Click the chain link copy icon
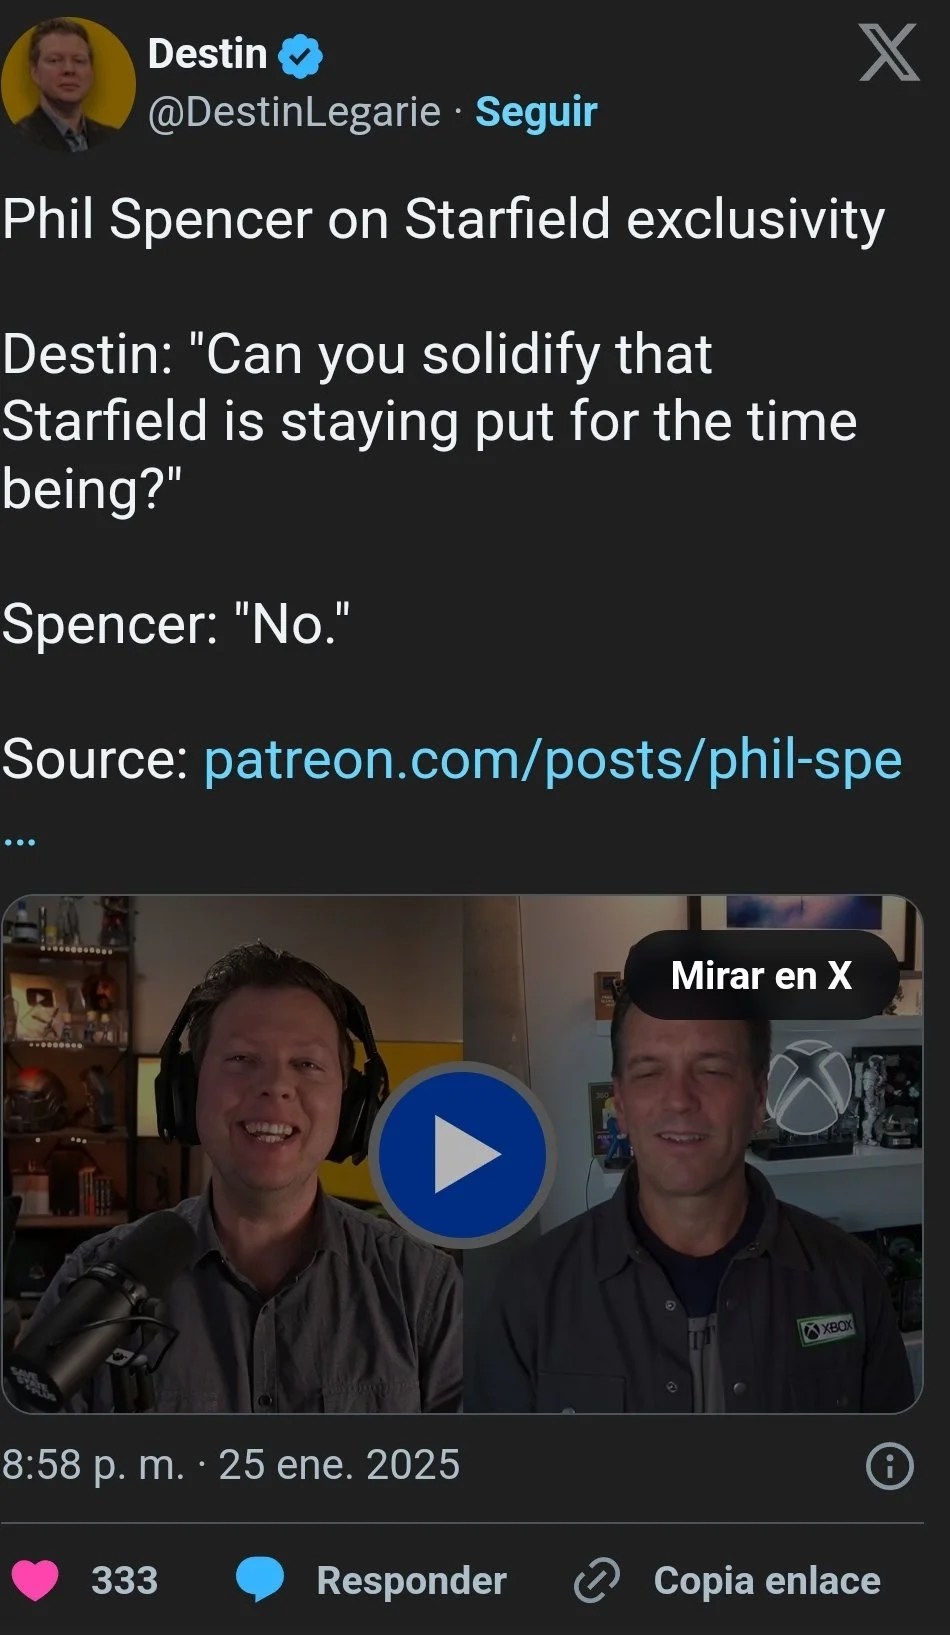 point(597,1581)
